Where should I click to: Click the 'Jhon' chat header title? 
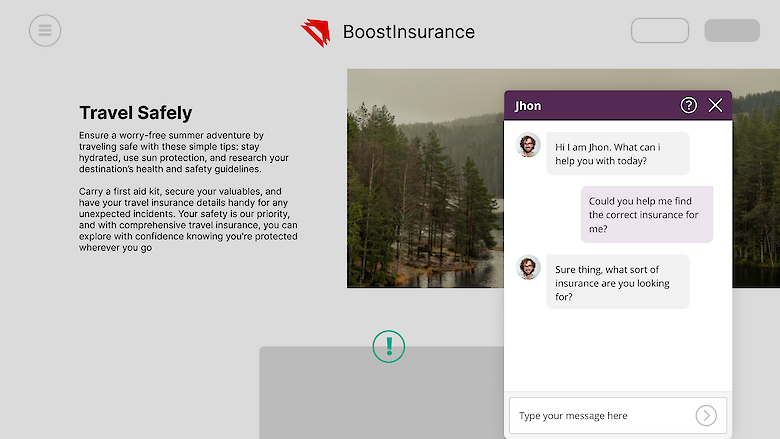(528, 105)
